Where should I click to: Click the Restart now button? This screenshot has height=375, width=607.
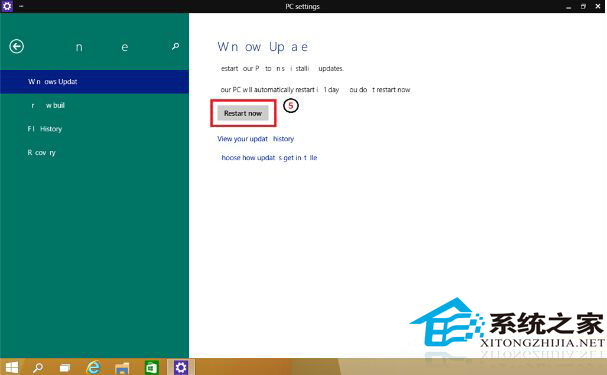(243, 113)
